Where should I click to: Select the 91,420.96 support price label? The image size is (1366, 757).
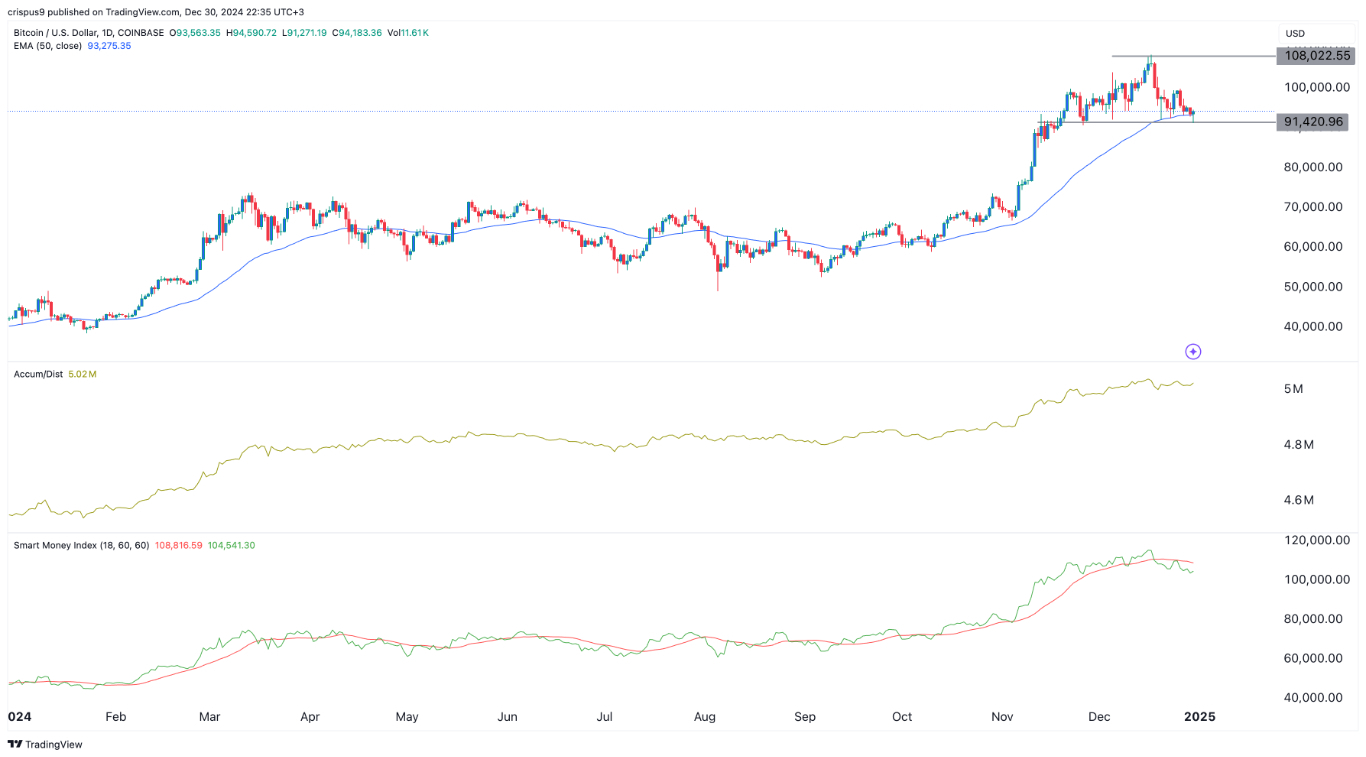tap(1317, 122)
